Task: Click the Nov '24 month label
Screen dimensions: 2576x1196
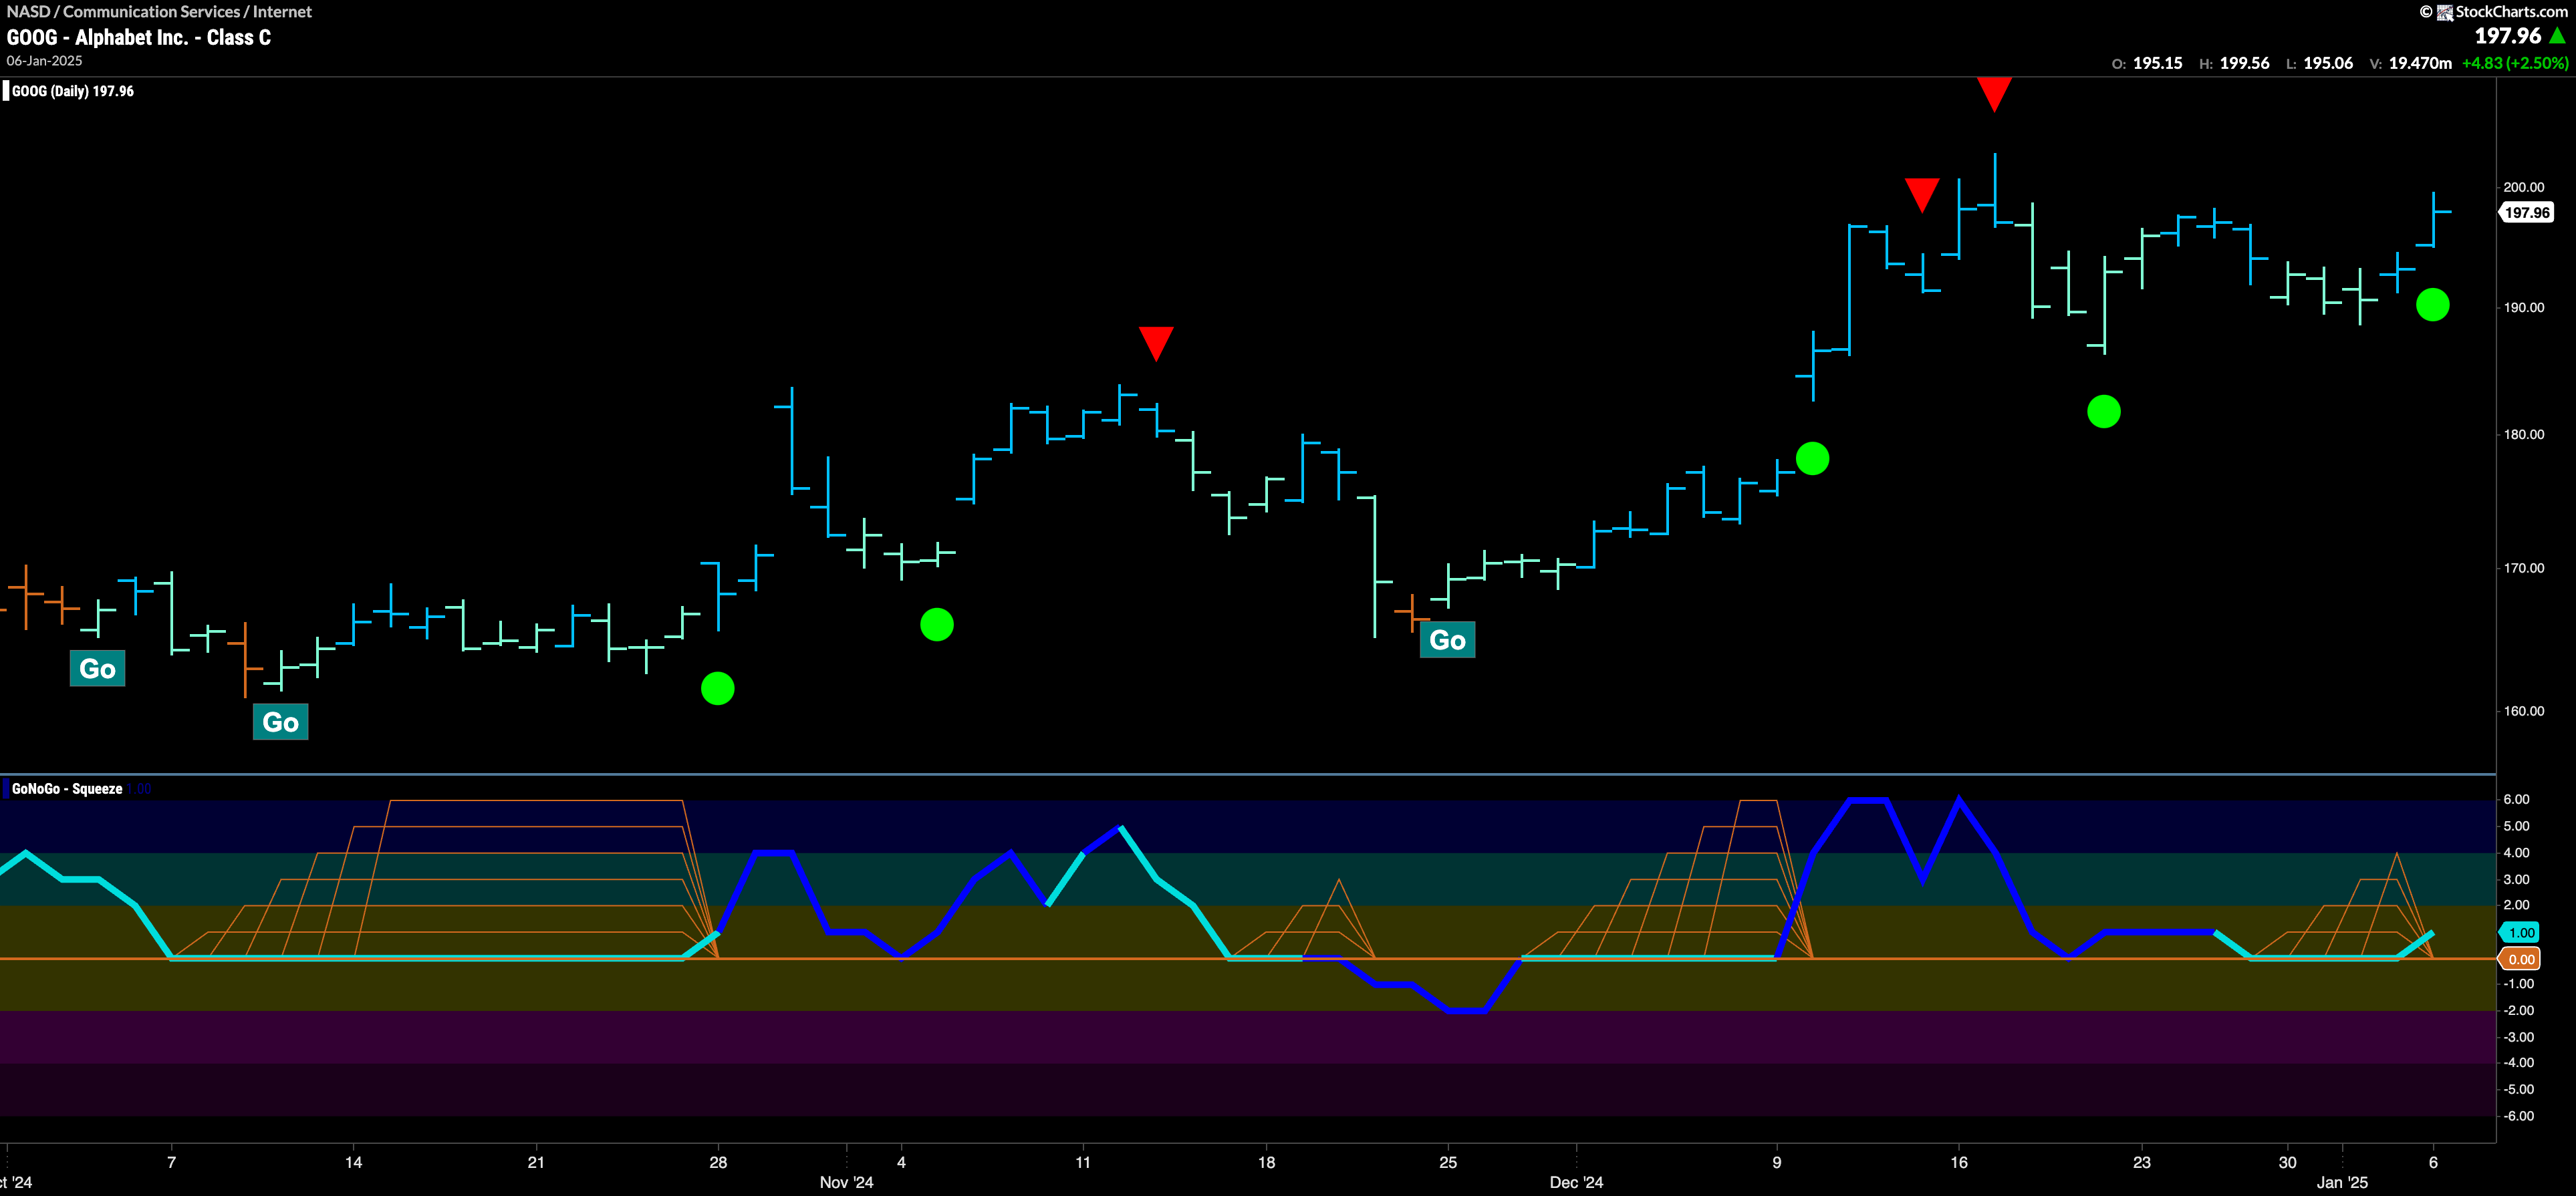Action: 846,1182
